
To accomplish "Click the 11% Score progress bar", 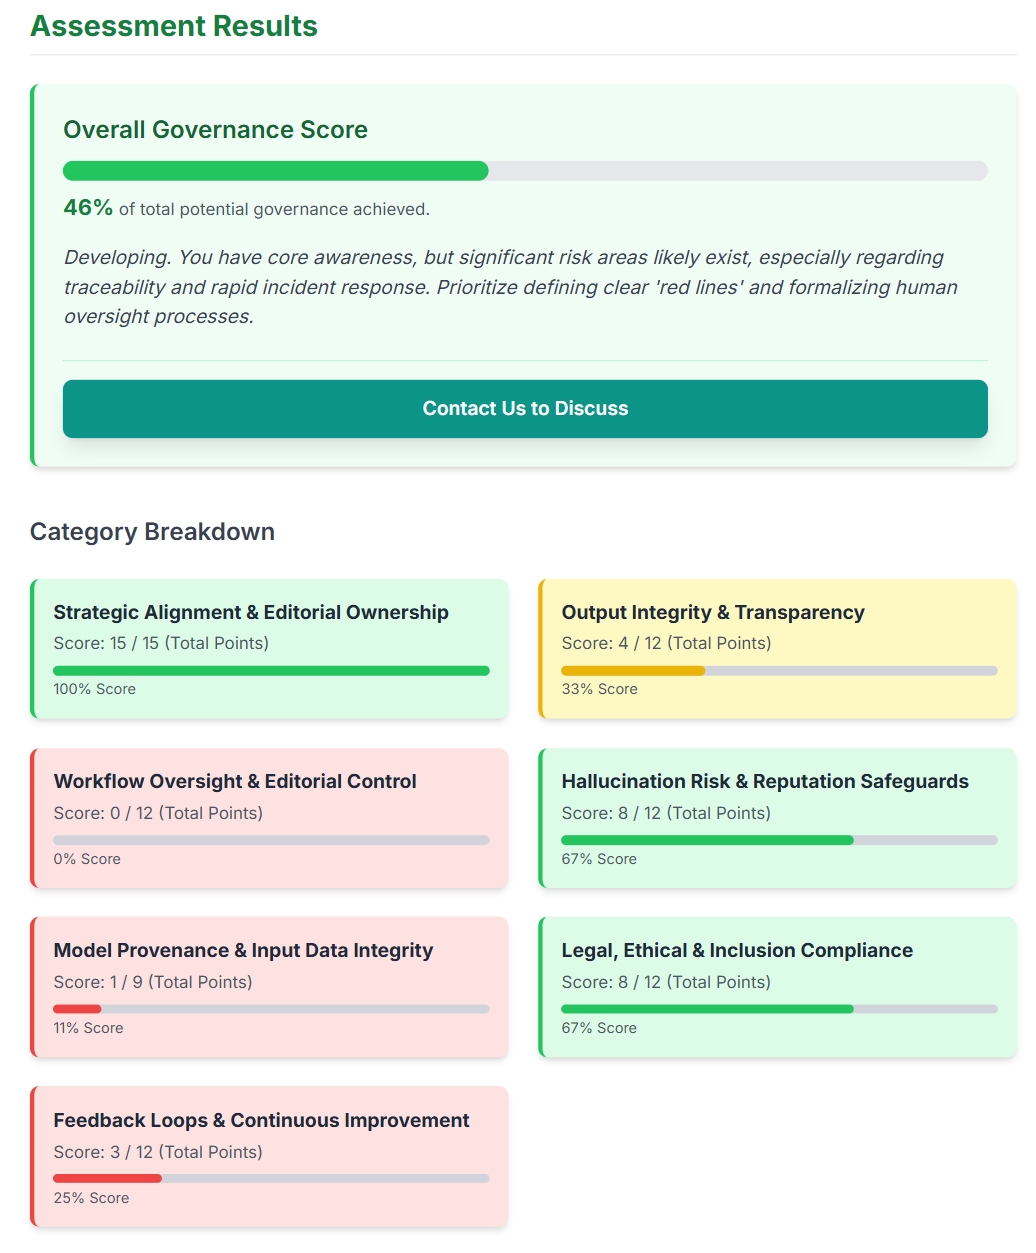I will coord(270,1010).
